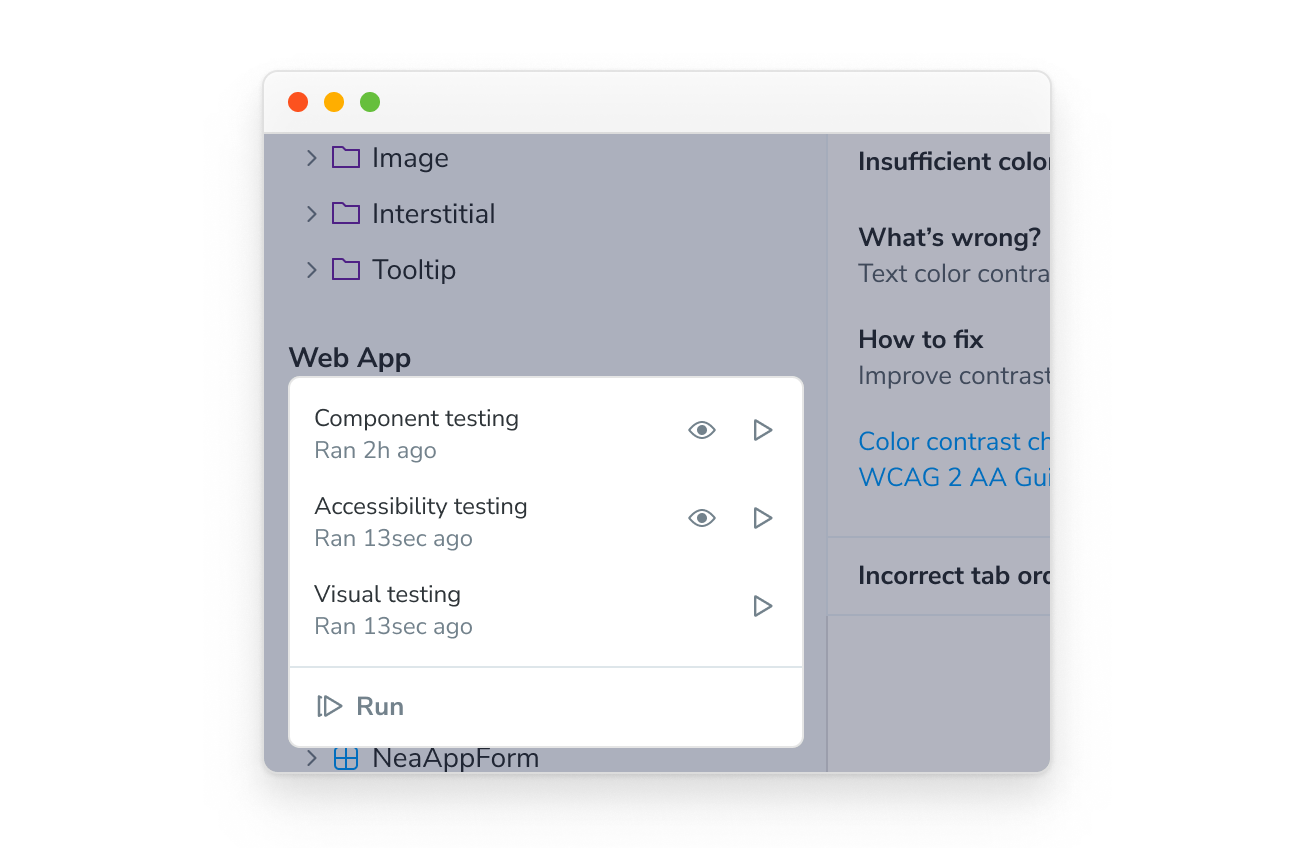
Task: Expand the Image folder
Action: click(311, 157)
